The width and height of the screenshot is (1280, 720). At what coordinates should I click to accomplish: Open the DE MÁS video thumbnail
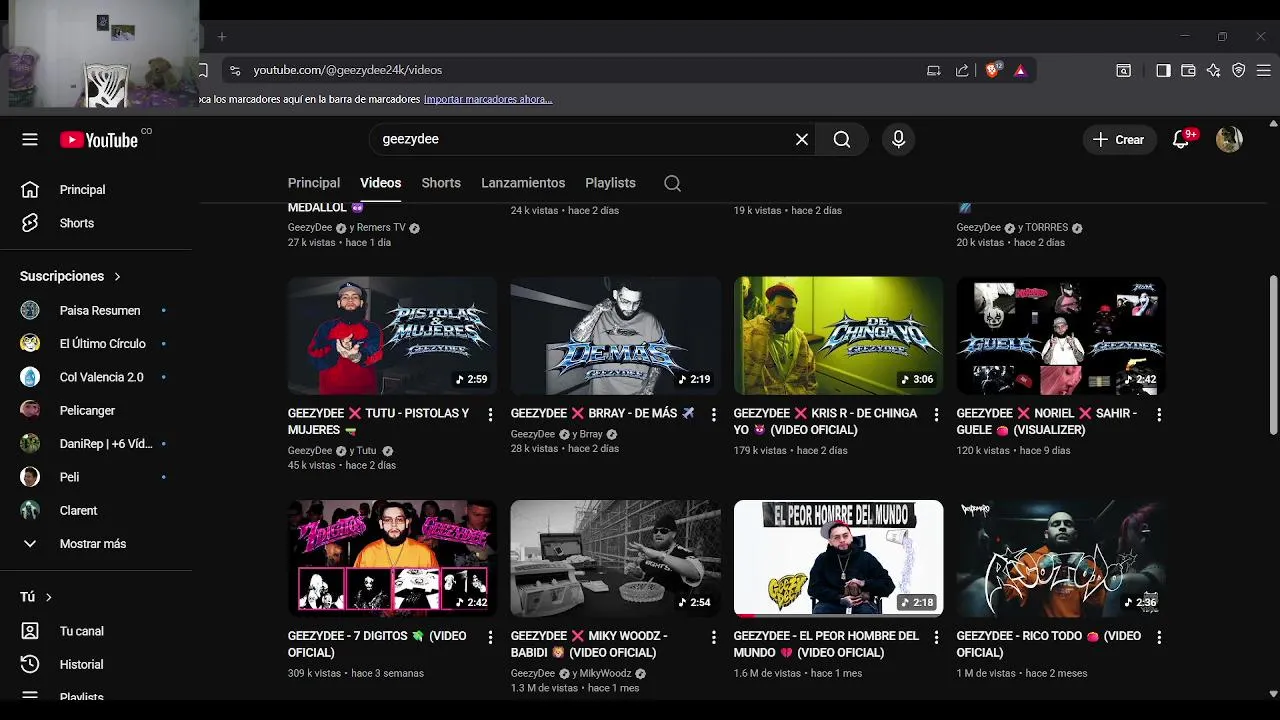coord(615,336)
